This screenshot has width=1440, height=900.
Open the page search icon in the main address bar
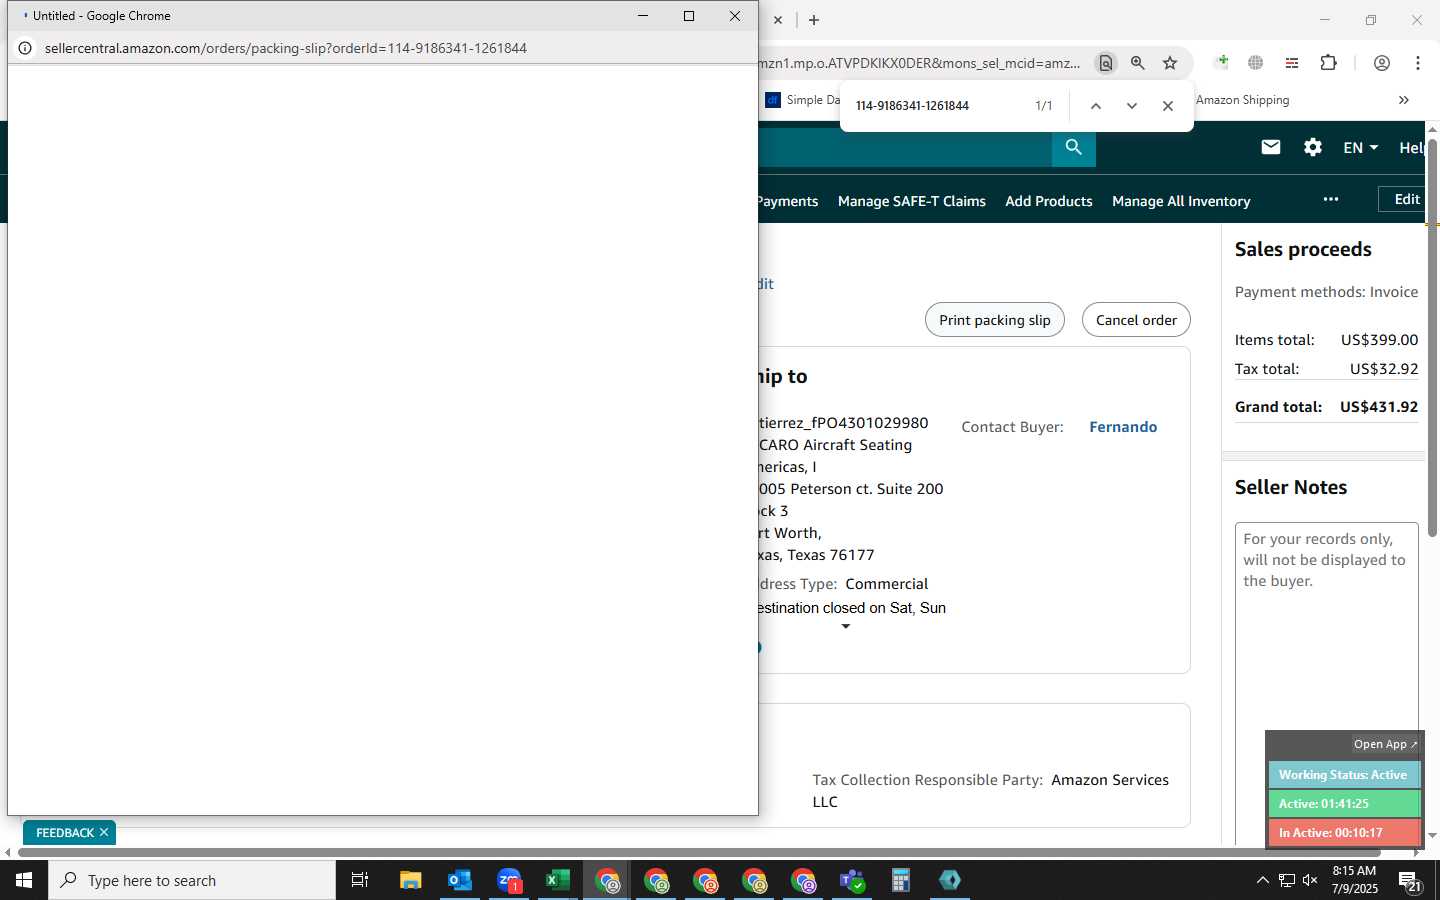click(x=1105, y=63)
